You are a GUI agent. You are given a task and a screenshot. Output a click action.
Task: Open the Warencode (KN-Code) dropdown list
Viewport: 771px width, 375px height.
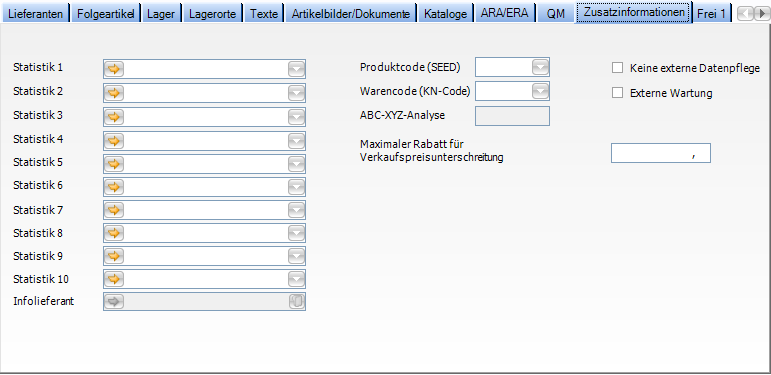click(540, 91)
